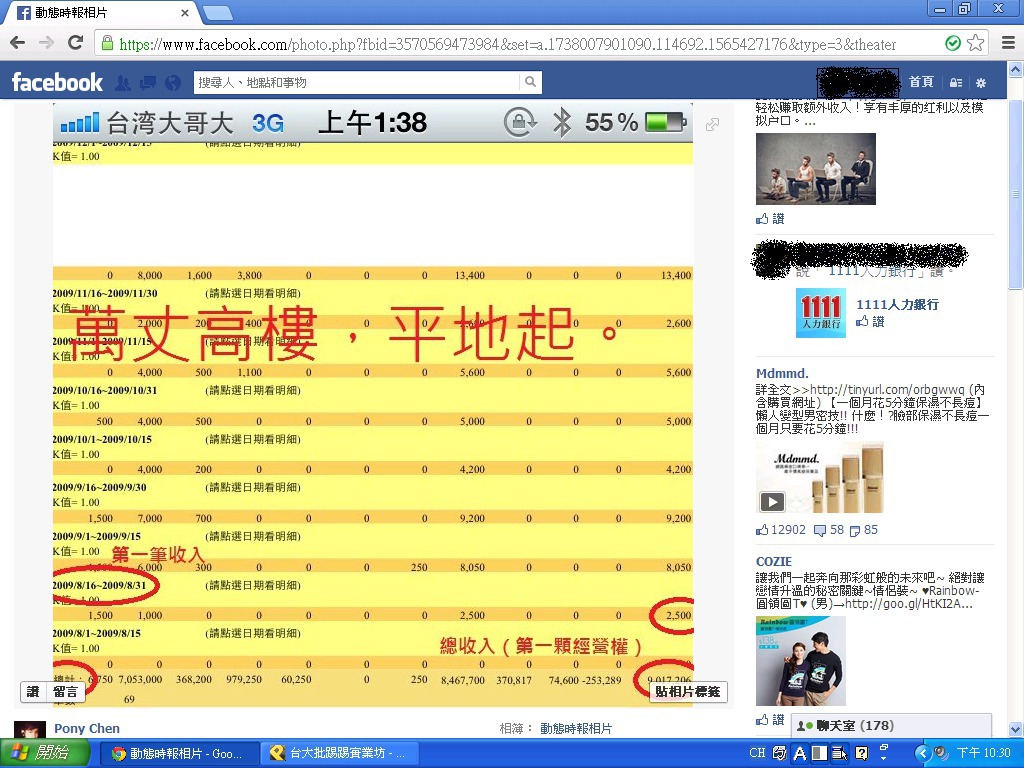
Task: Click the system clock 下午 10:30
Action: coord(984,753)
